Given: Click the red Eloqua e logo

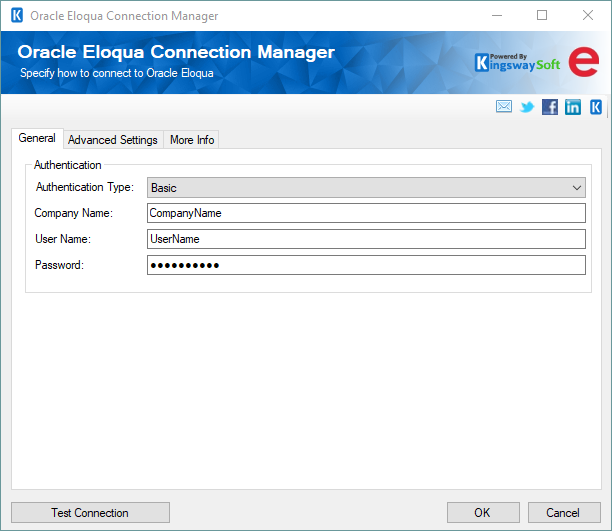Looking at the screenshot, I should click(584, 62).
